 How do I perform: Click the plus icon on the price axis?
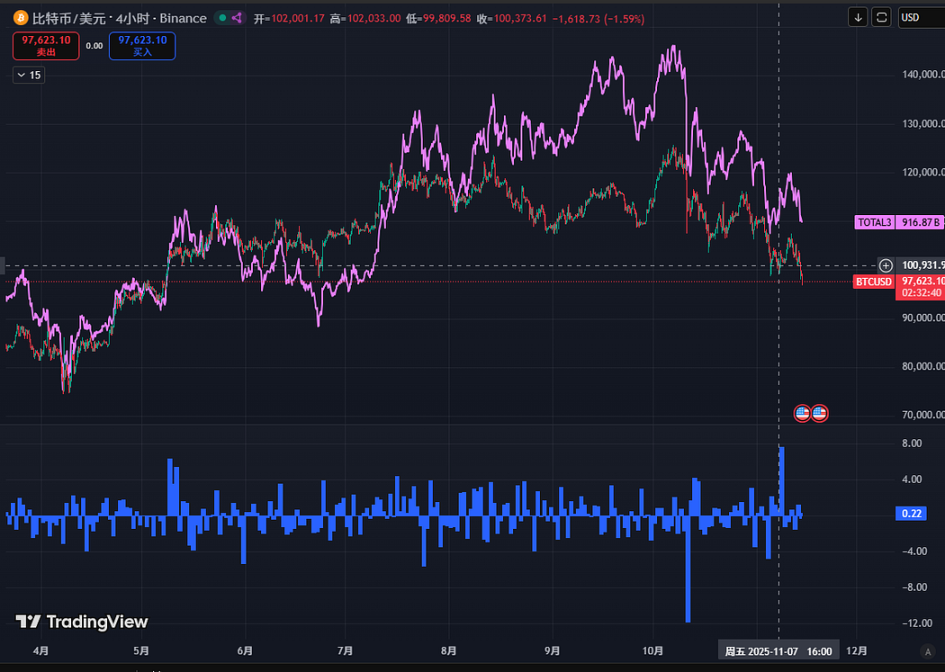[886, 265]
